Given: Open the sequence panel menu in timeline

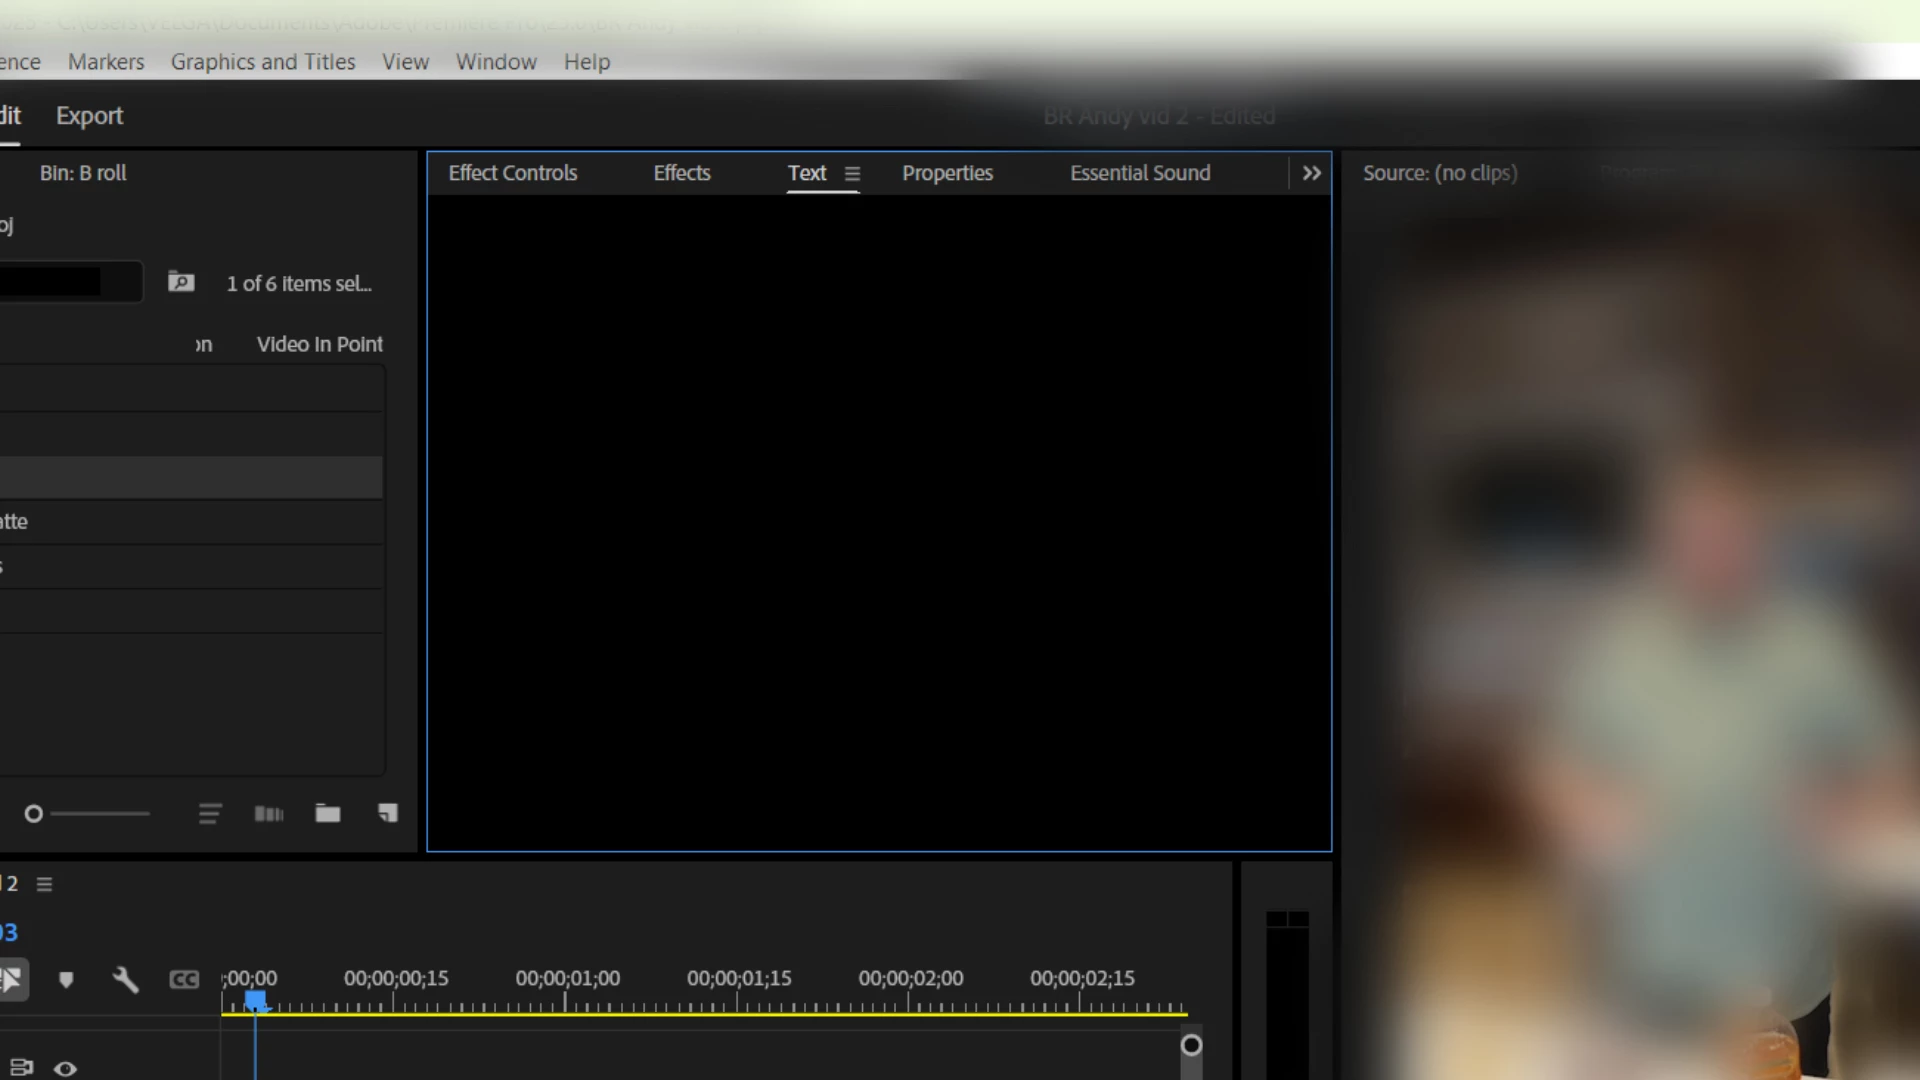Looking at the screenshot, I should [44, 884].
